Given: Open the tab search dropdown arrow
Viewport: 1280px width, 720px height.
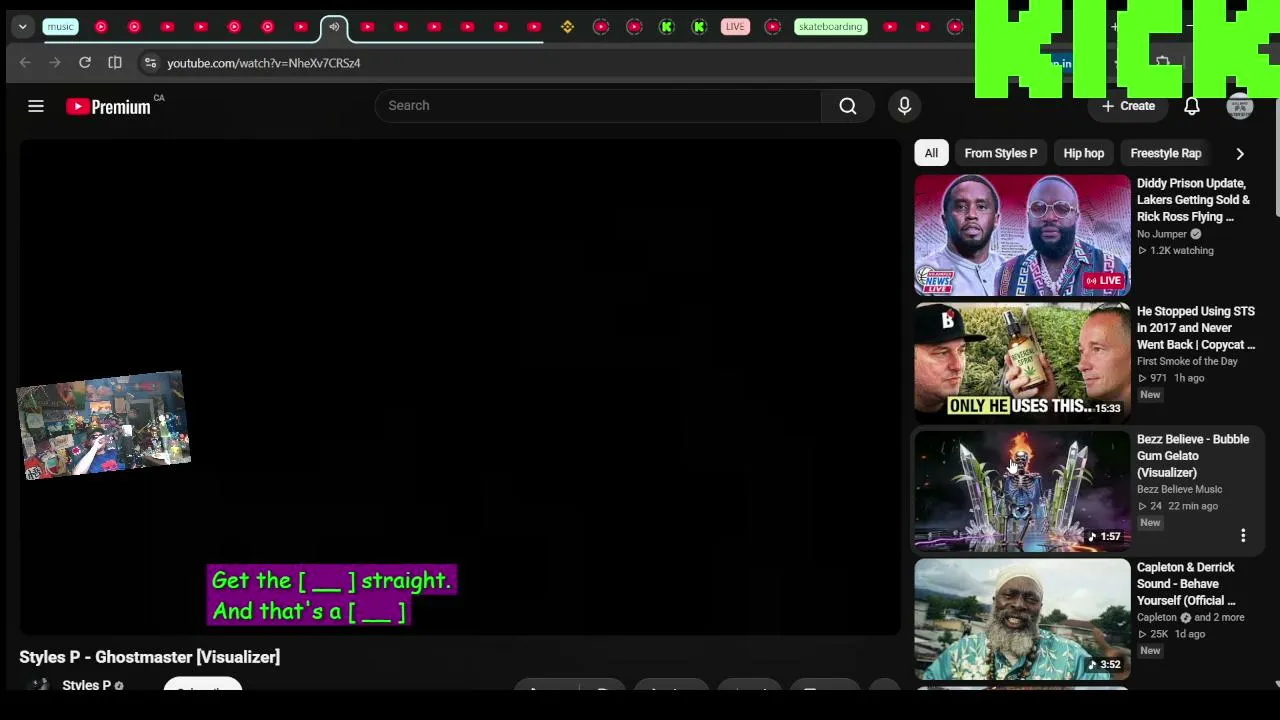Looking at the screenshot, I should point(22,27).
